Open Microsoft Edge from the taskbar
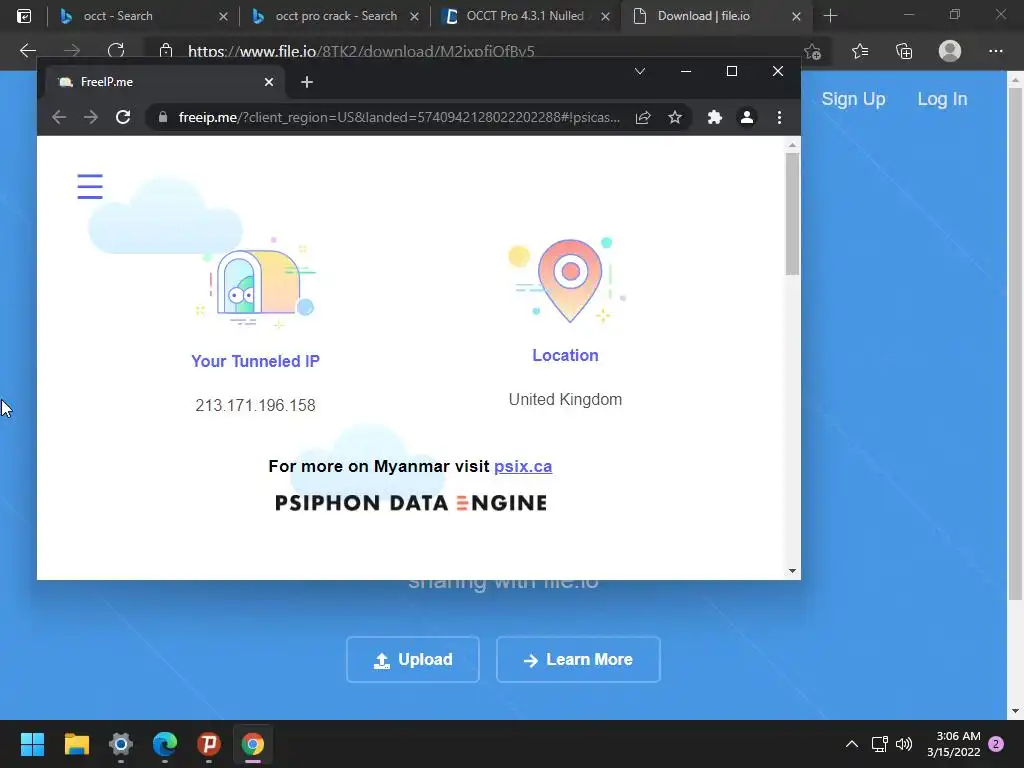The height and width of the screenshot is (768, 1024). pyautogui.click(x=165, y=744)
